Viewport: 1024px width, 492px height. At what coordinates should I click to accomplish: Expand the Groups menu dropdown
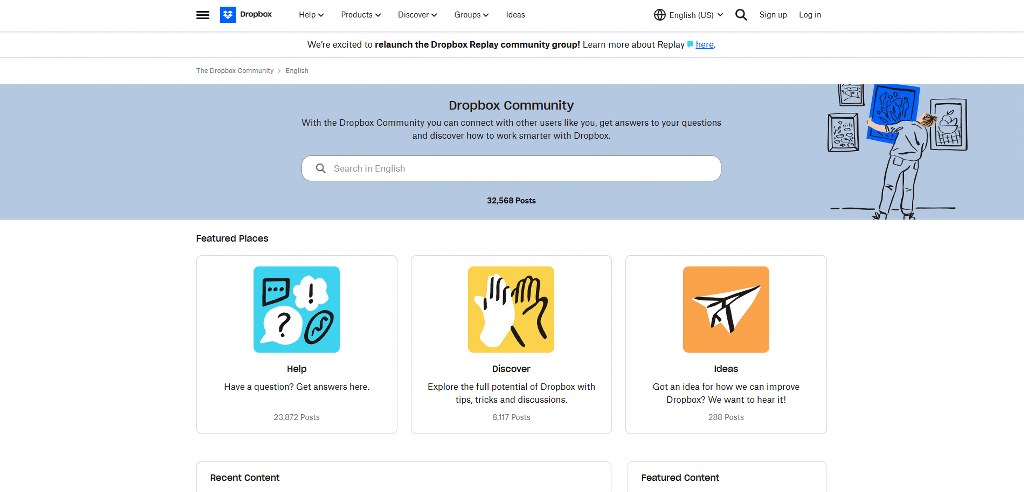click(x=471, y=15)
